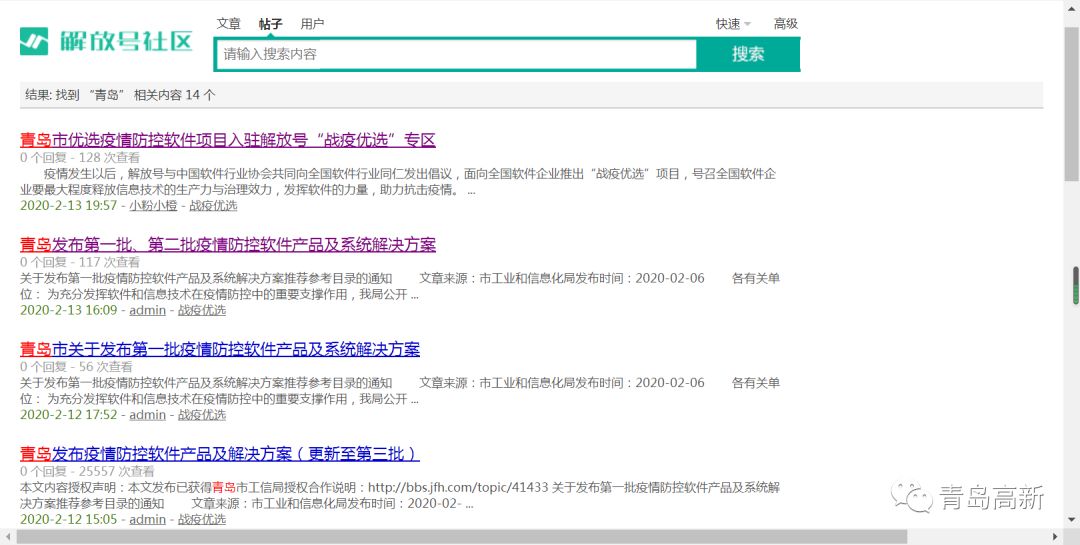Click the vertical scrollbar down arrow
The width and height of the screenshot is (1080, 545).
point(1072,519)
